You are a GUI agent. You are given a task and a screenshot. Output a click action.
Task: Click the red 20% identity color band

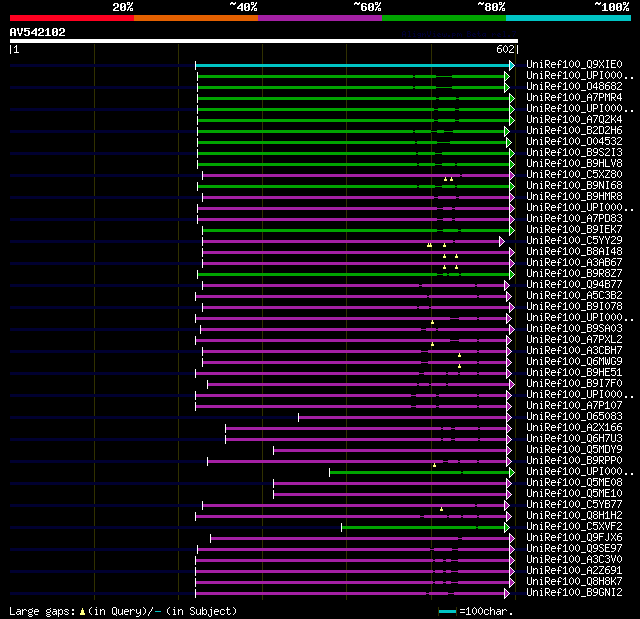pyautogui.click(x=72, y=18)
